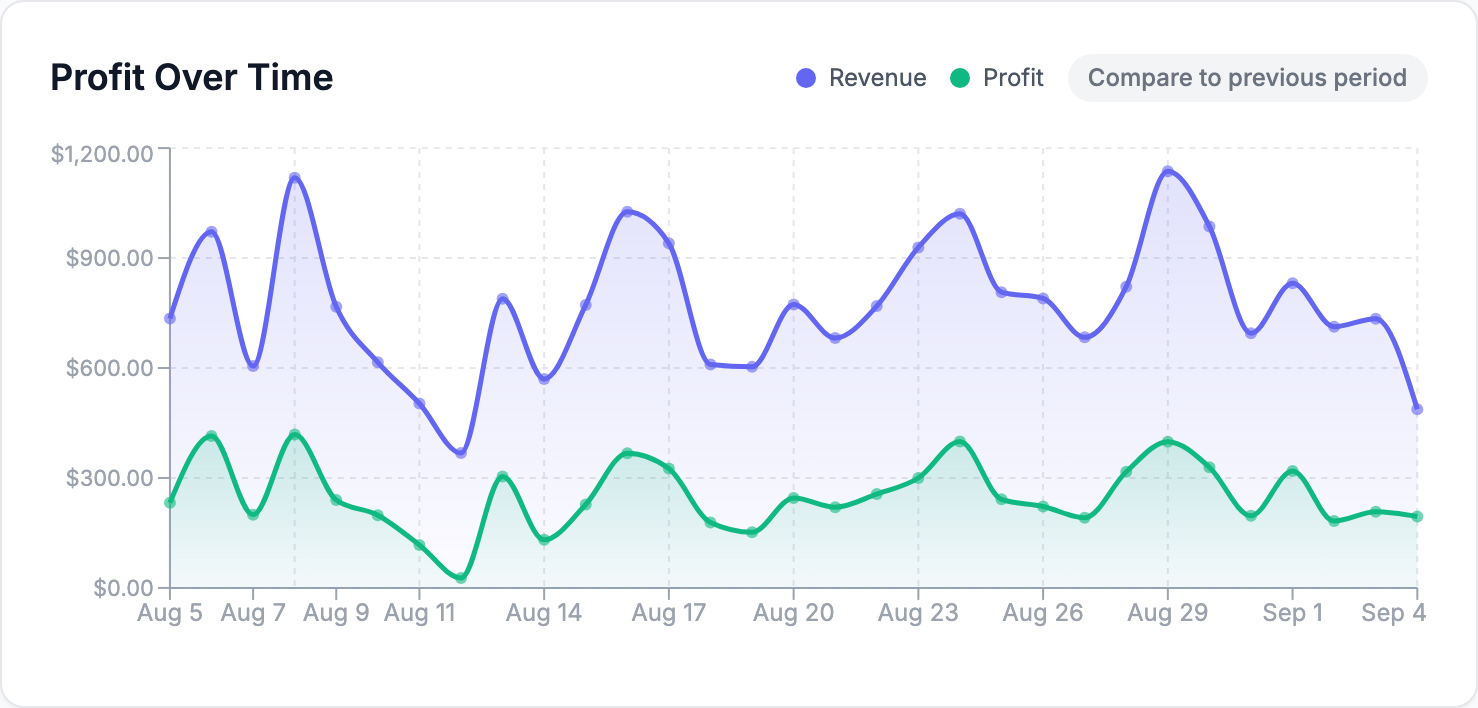Click the $0.00 y-axis label

point(124,588)
